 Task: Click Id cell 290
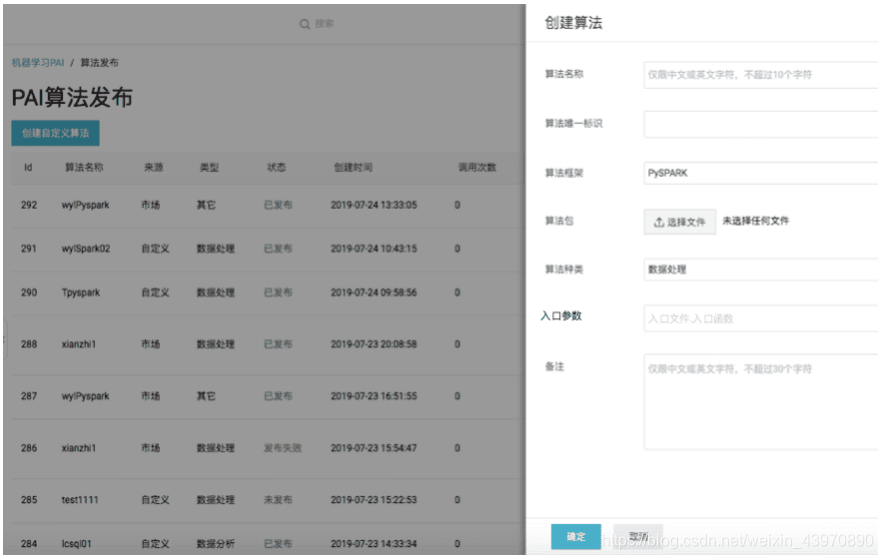[x=29, y=293]
